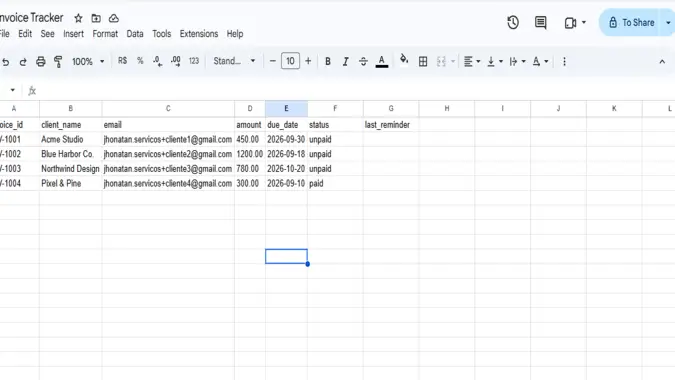Select the cell 'Blue Harbor Co.'
Screen dimensions: 675x380
point(71,154)
